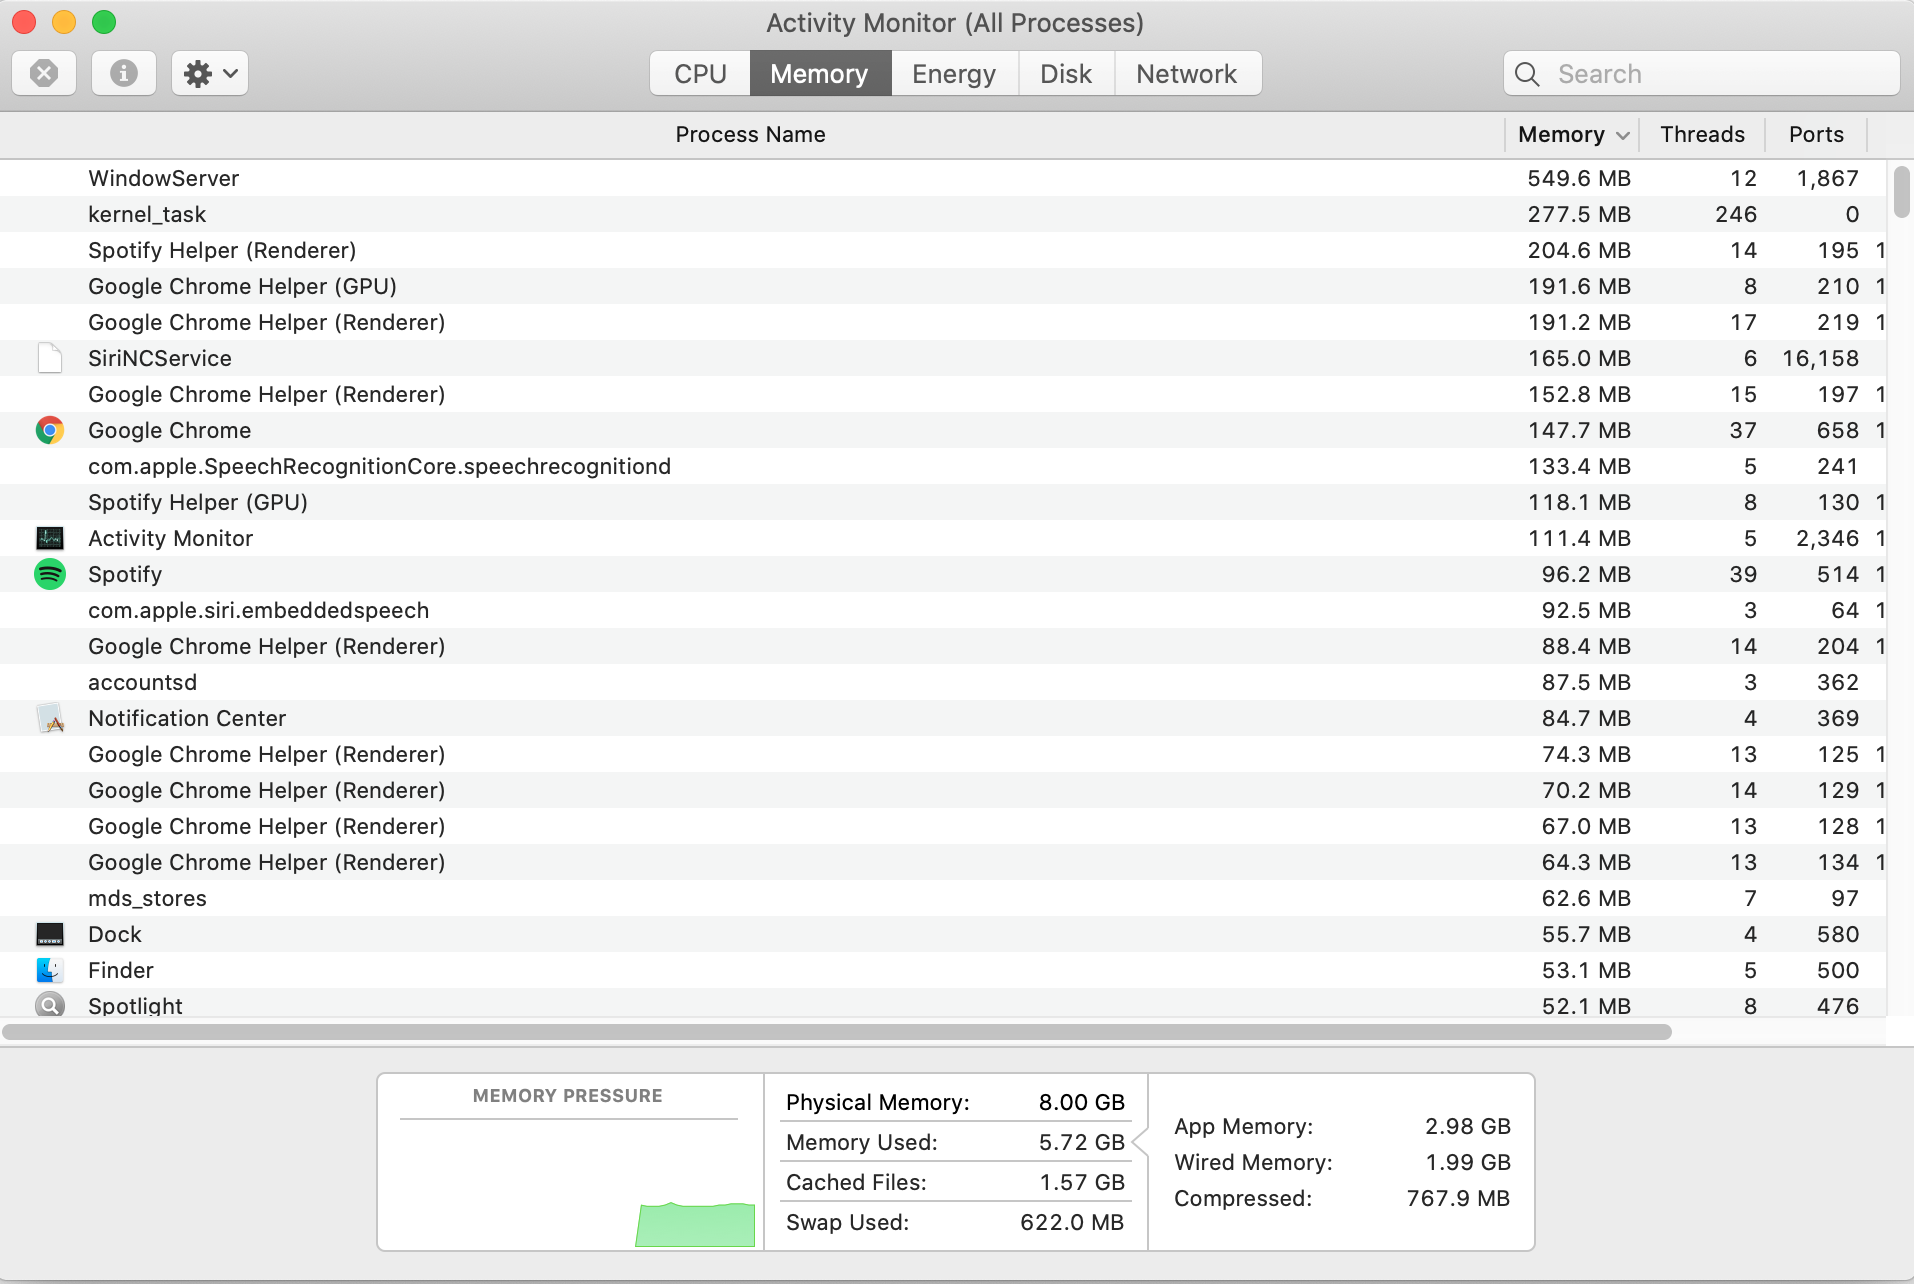Screen dimensions: 1914x1284
Task: Click the 16,158 ports value
Action: 1820,358
